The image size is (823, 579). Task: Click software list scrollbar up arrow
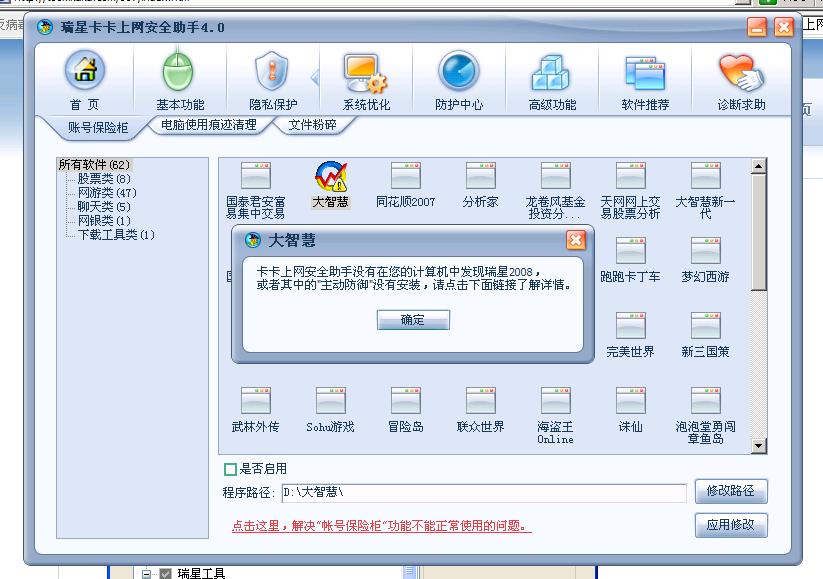758,166
